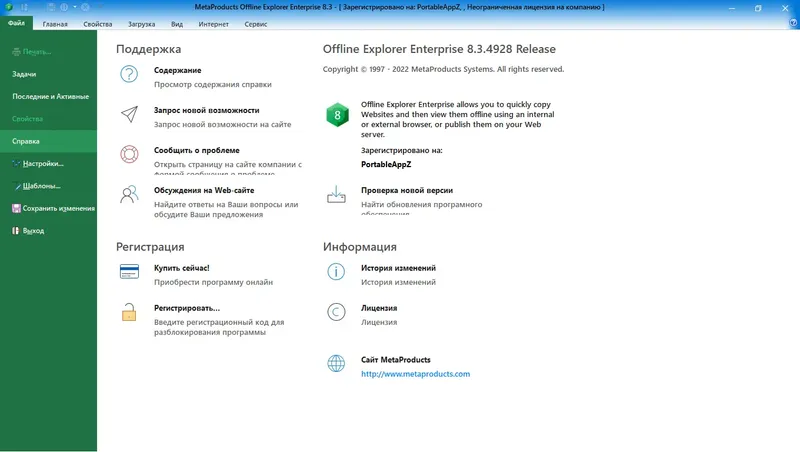Select the Свойства sidebar entry
800x452 pixels.
pos(48,119)
